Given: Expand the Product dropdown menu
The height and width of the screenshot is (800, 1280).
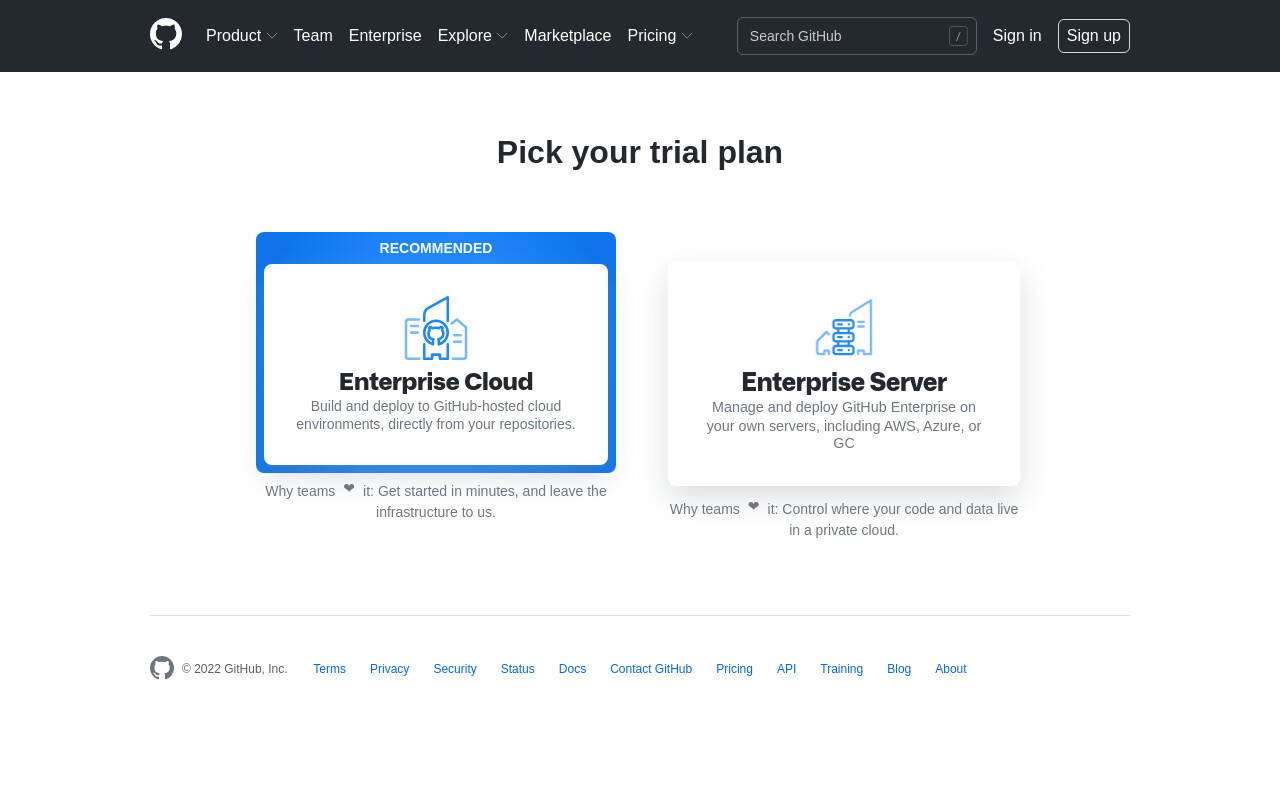Looking at the screenshot, I should [x=241, y=36].
